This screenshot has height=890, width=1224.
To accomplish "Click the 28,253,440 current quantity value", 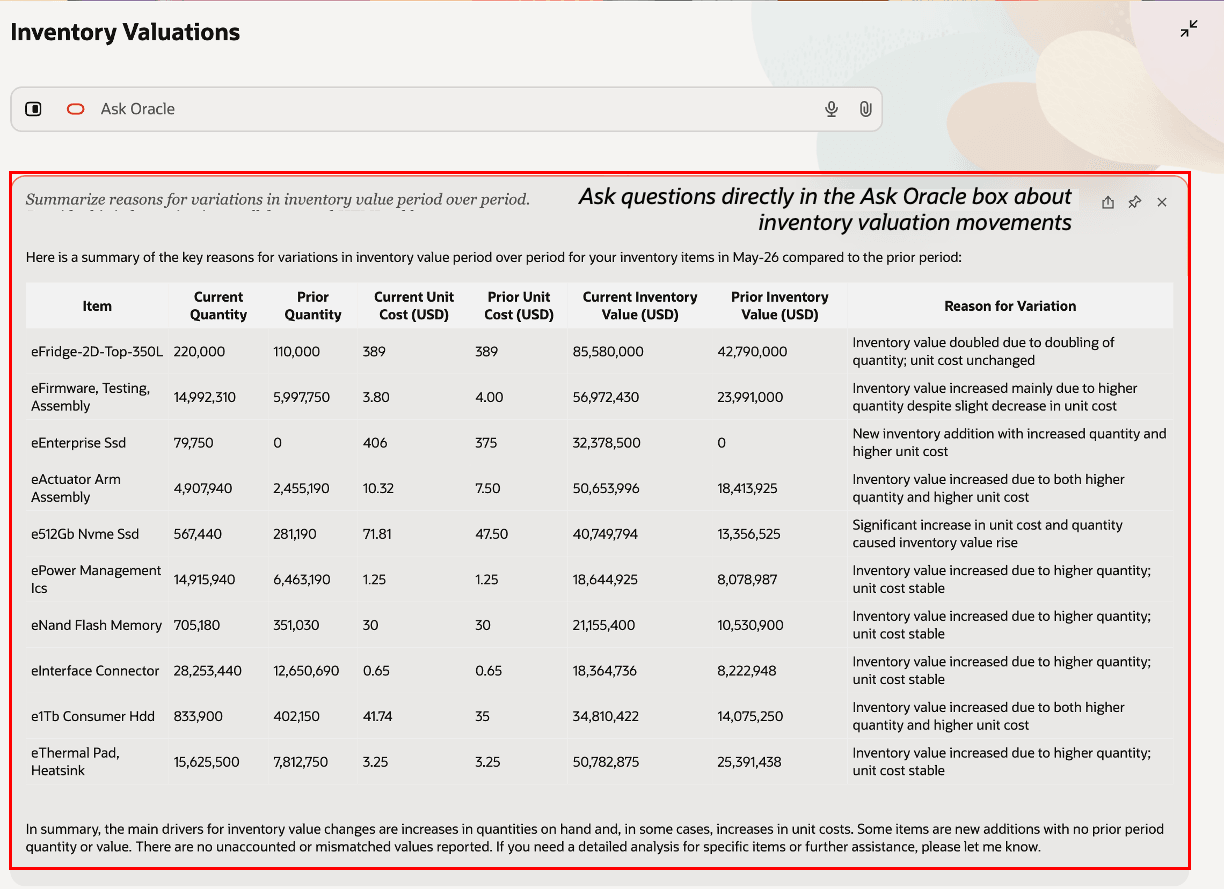I will 208,671.
